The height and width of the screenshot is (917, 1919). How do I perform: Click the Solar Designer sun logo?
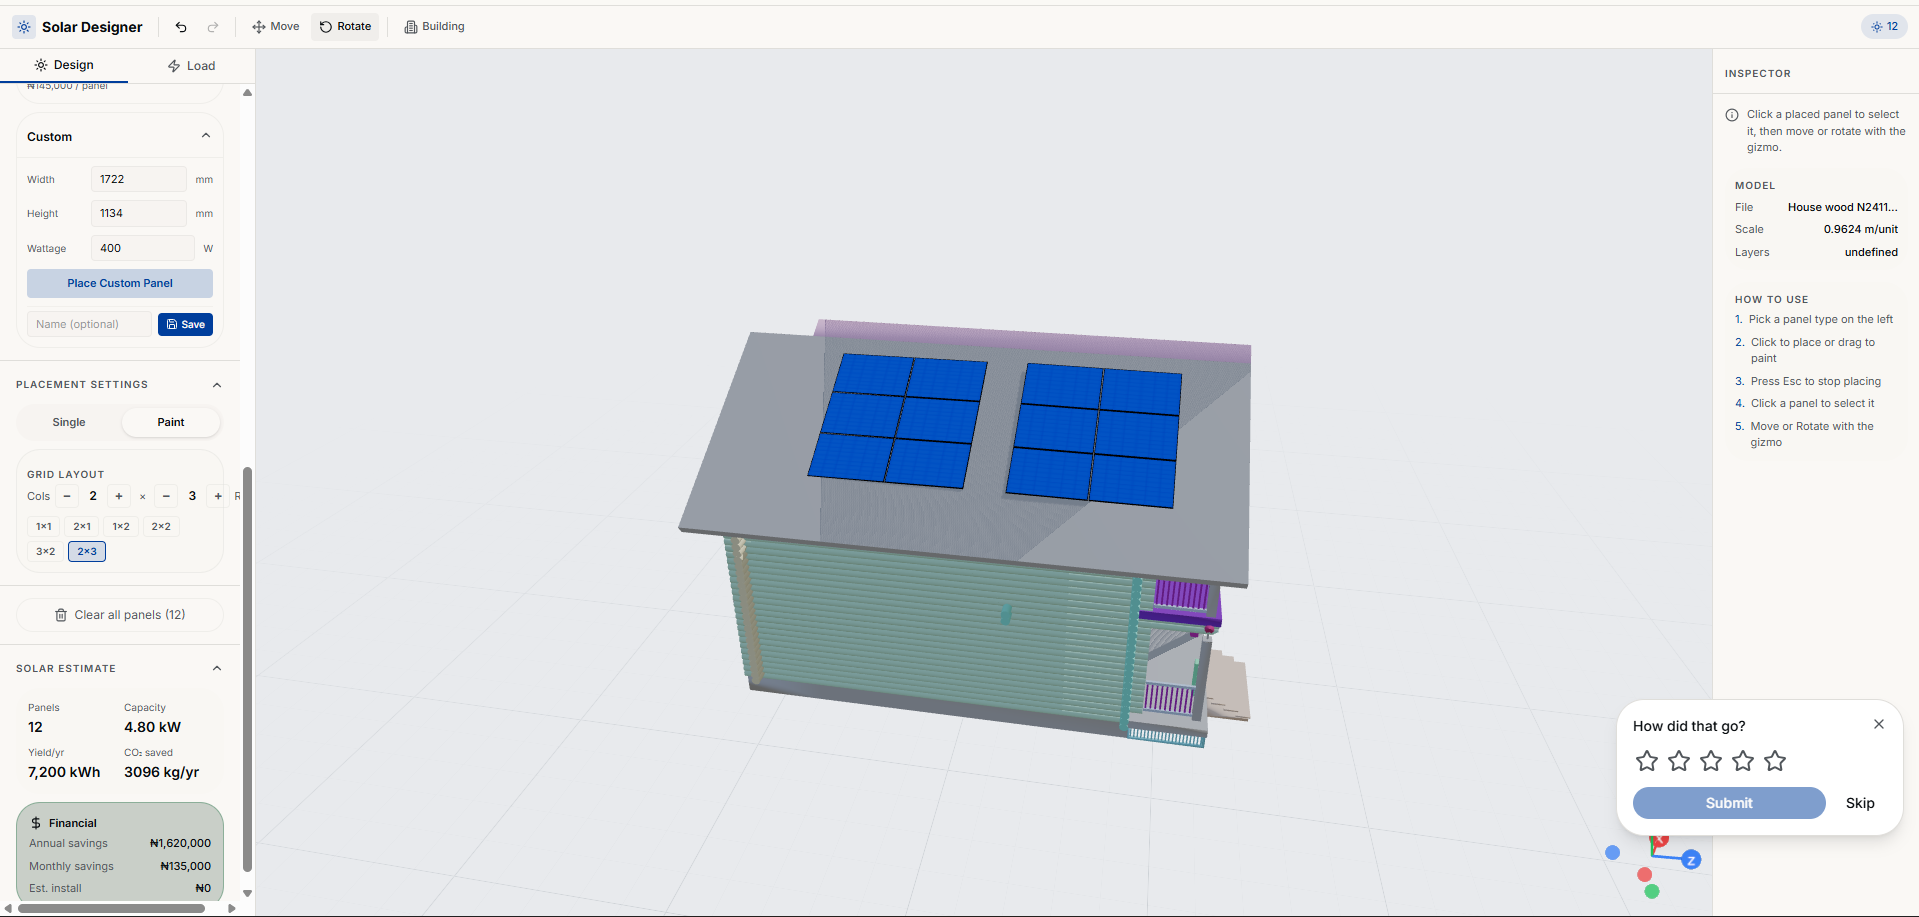[24, 27]
